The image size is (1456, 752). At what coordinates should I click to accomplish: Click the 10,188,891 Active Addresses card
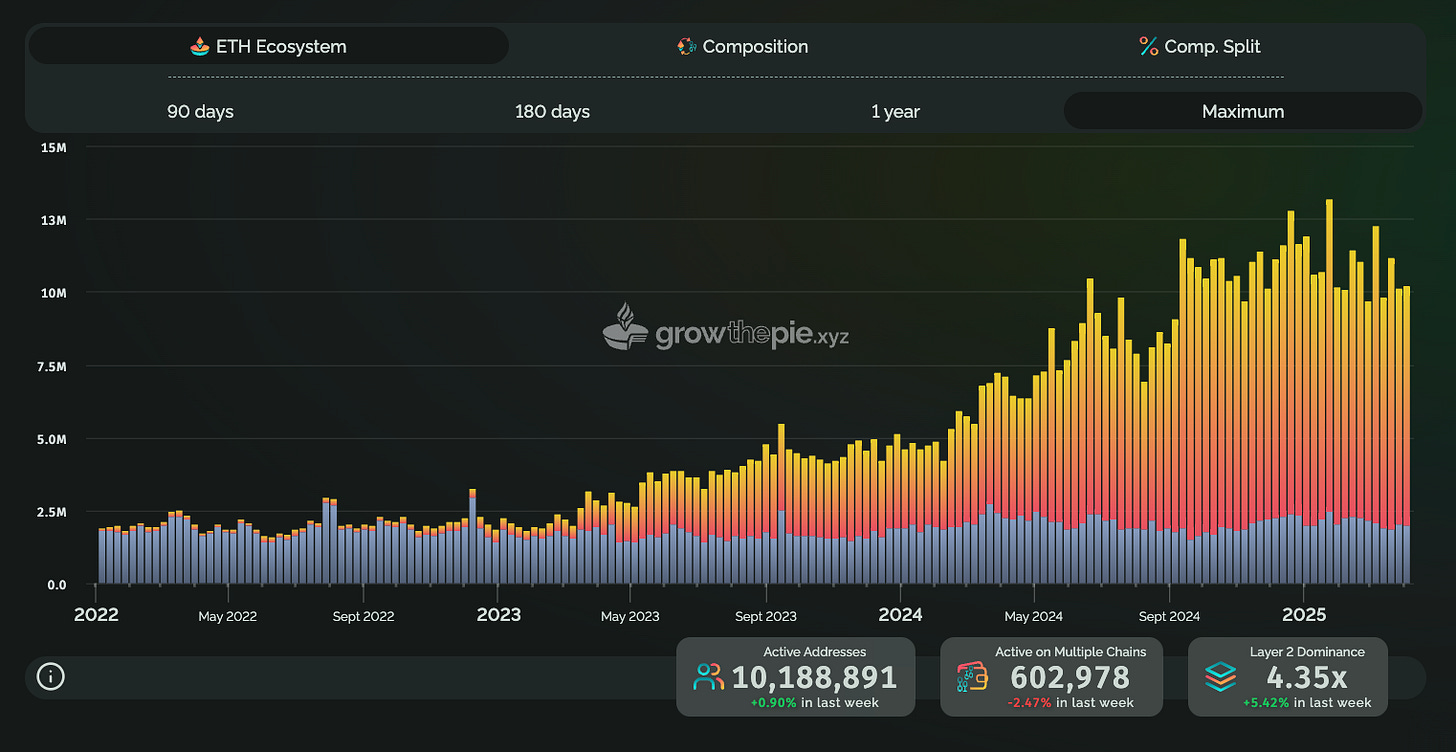[796, 677]
